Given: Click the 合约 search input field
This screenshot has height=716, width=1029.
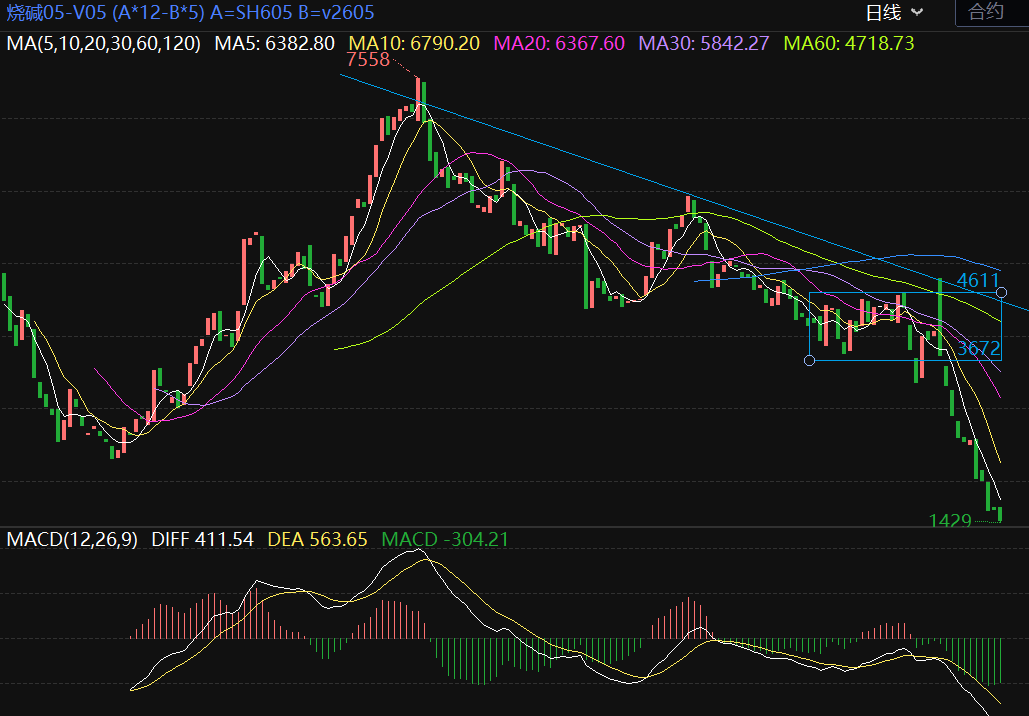Looking at the screenshot, I should 990,13.
